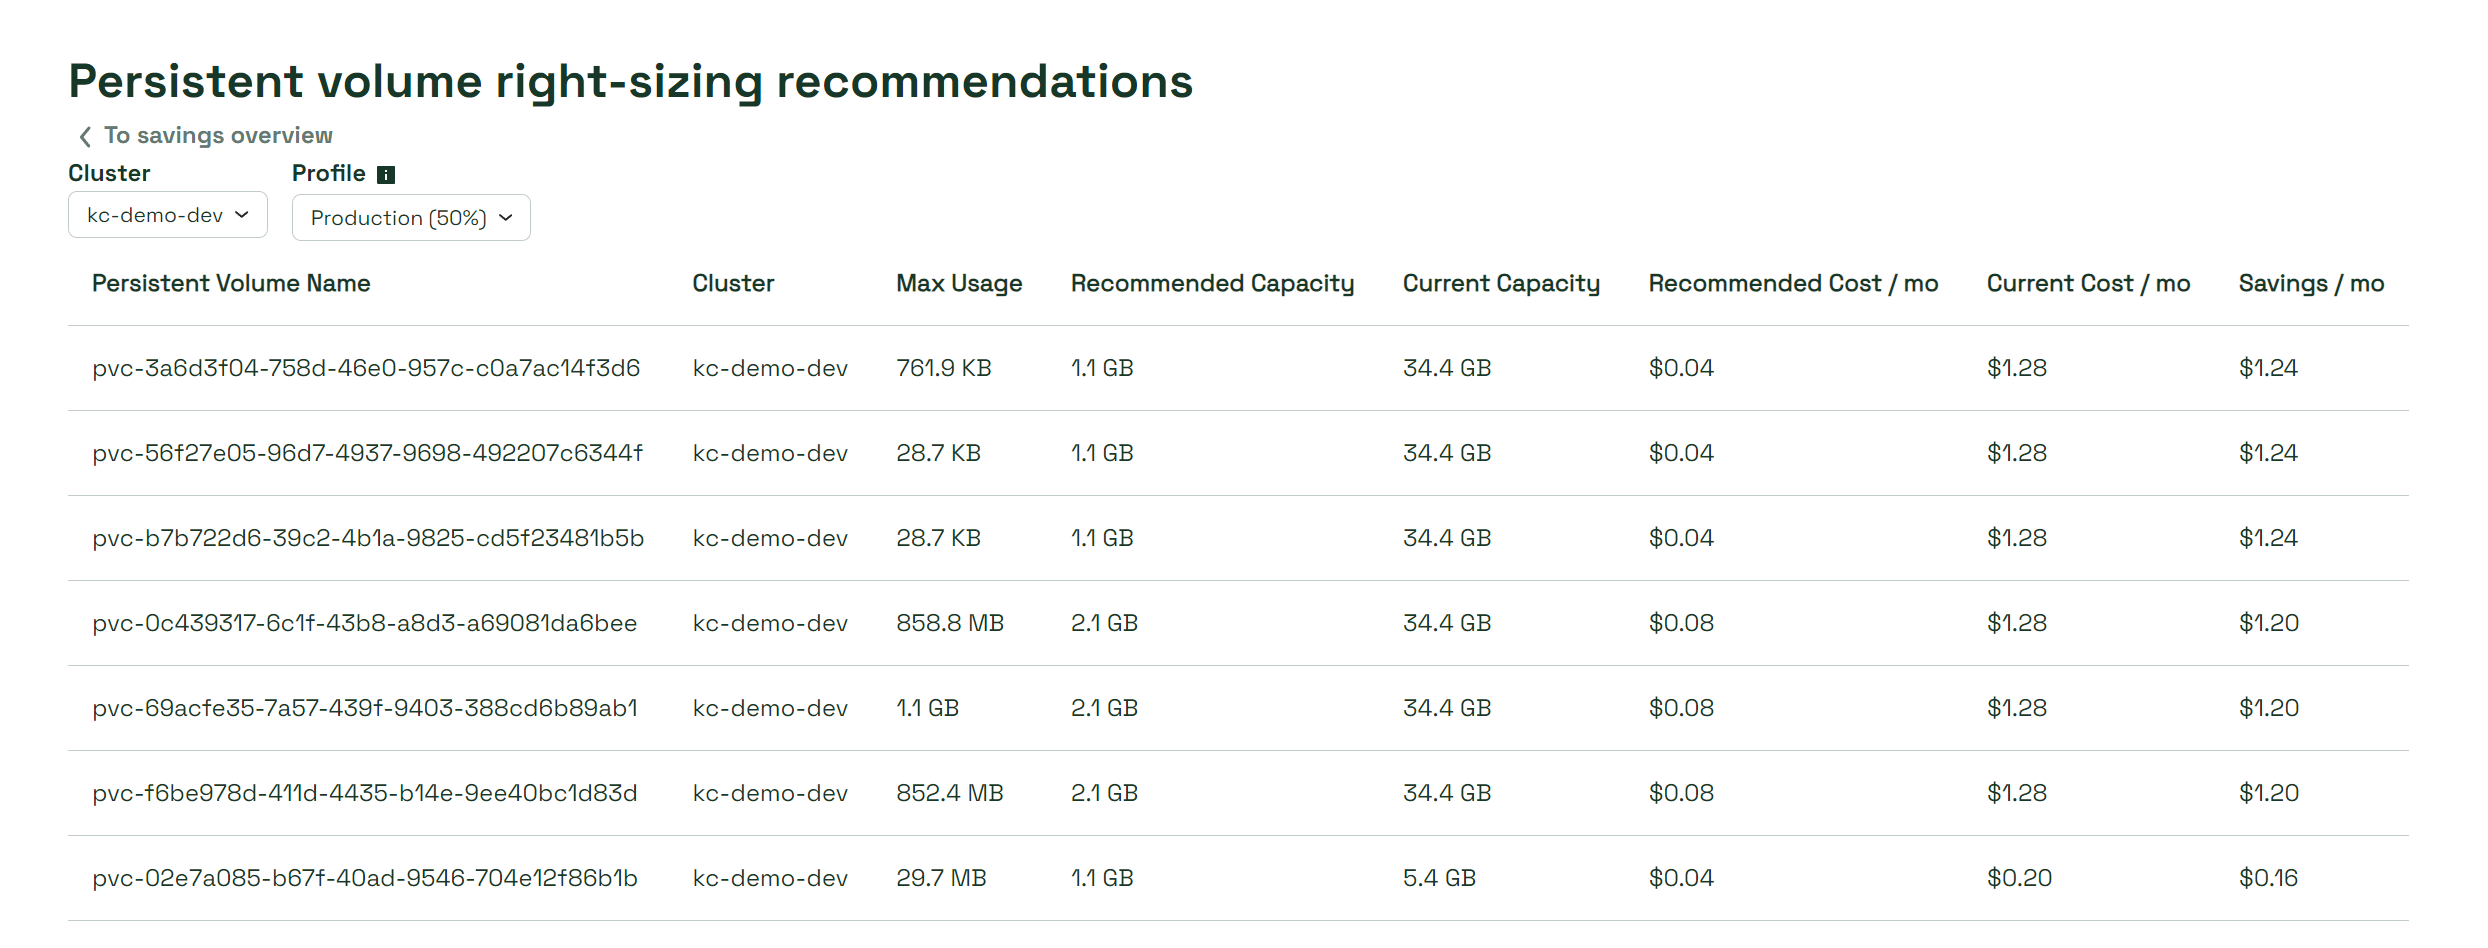Click the back chevron beside To savings overview
The width and height of the screenshot is (2488, 948).
pos(85,136)
